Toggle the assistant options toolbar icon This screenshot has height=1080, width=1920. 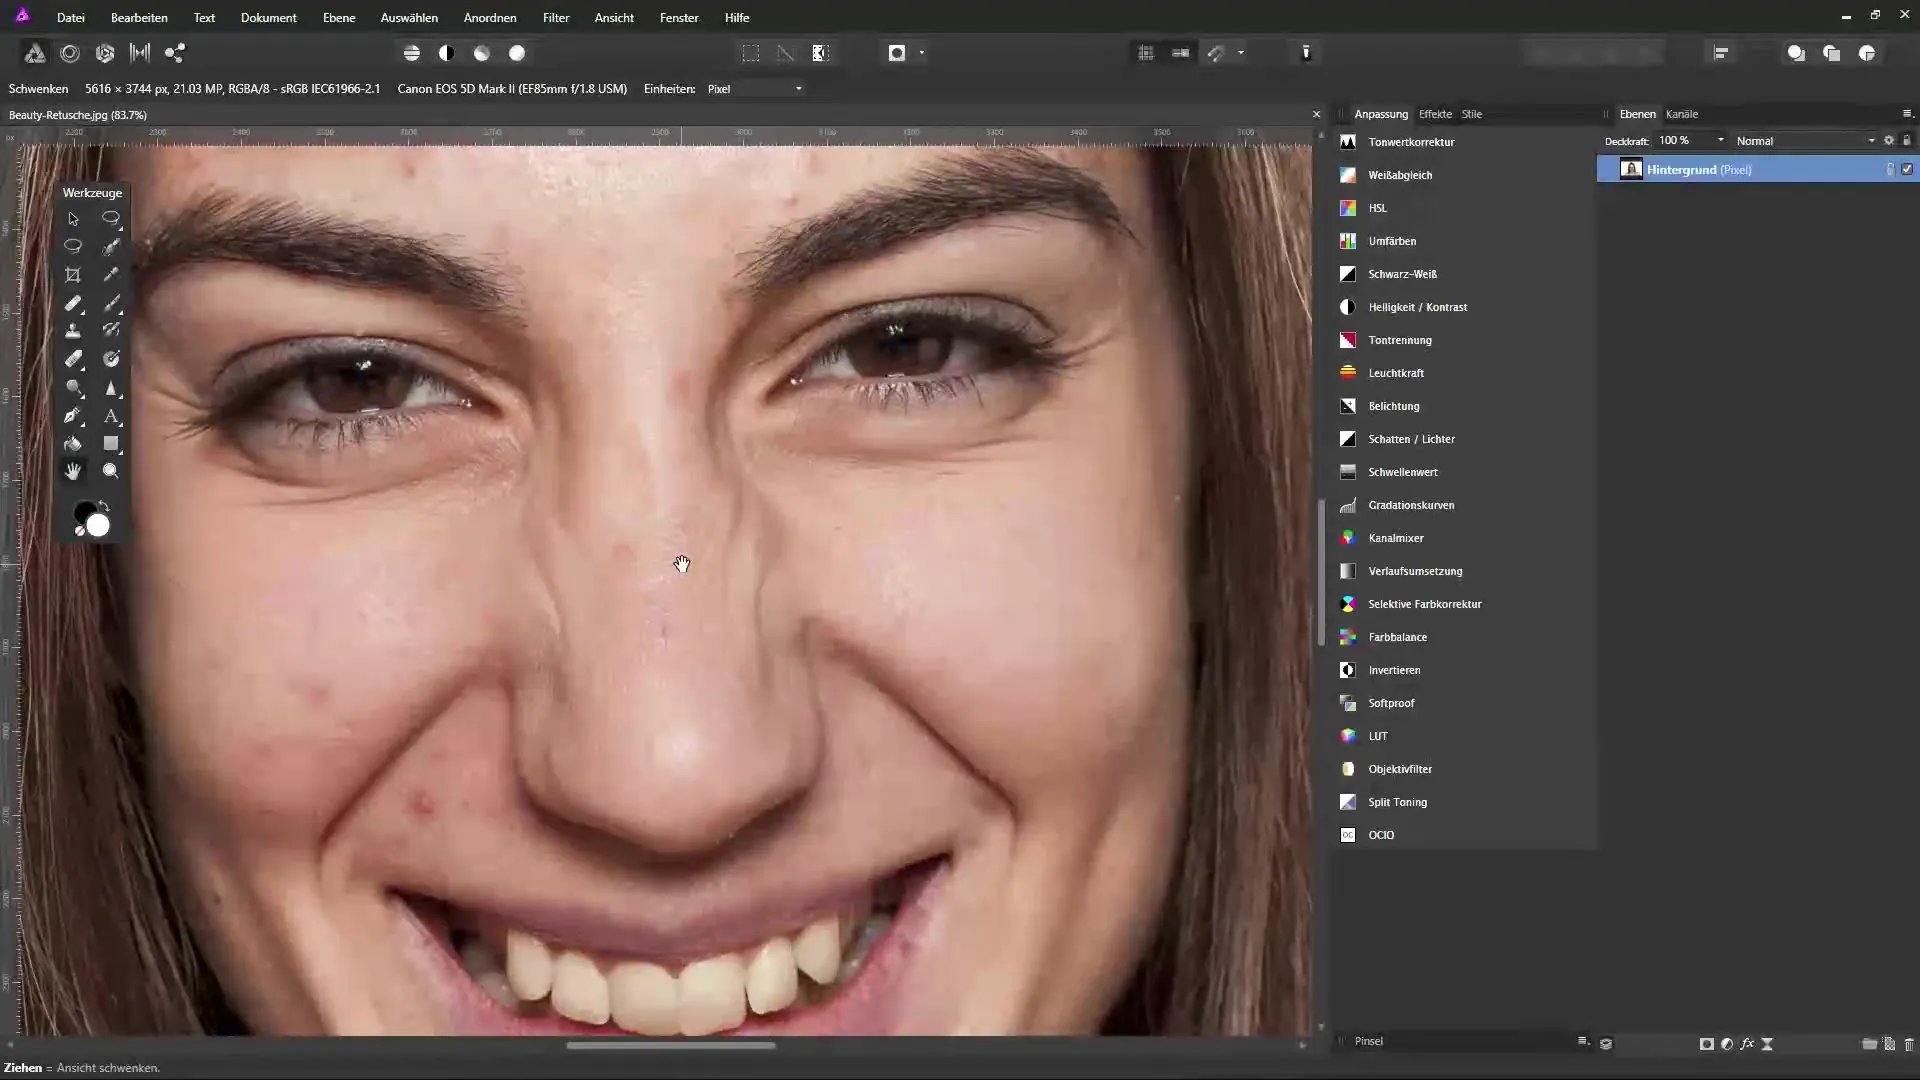tap(1306, 53)
